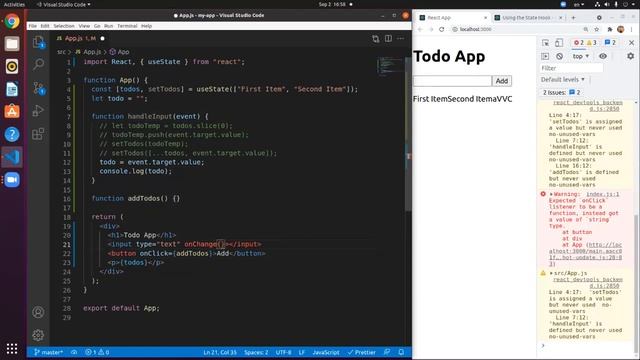Change language mode from JavaScript
Image resolution: width=640 pixels, height=360 pixels.
coord(326,352)
